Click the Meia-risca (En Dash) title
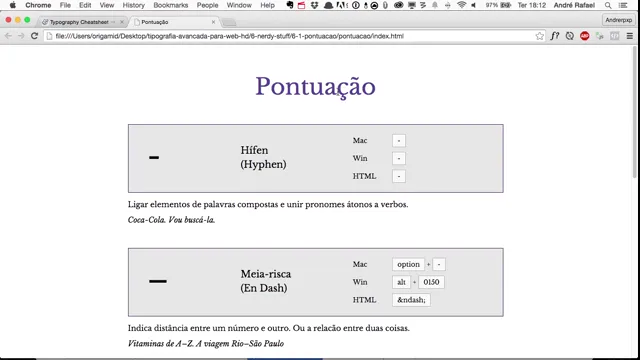This screenshot has height=360, width=640. coord(266,281)
